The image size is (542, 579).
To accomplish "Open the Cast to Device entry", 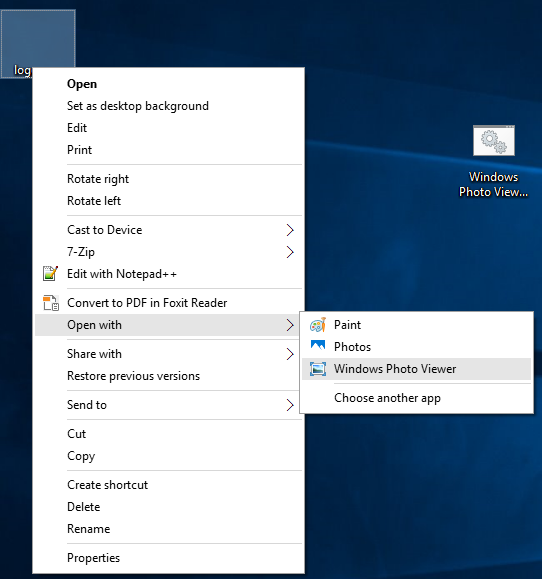I will [168, 230].
